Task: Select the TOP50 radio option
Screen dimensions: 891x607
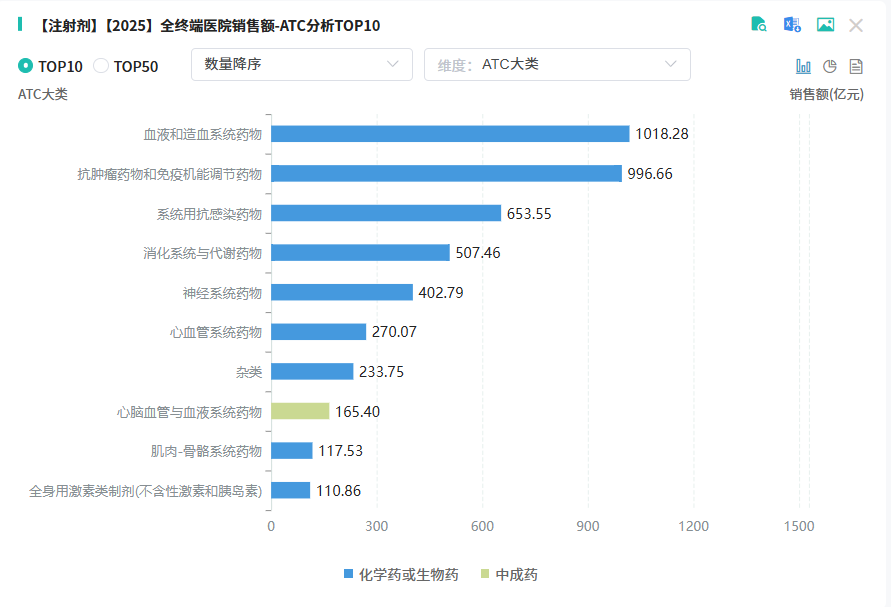Action: (x=126, y=66)
